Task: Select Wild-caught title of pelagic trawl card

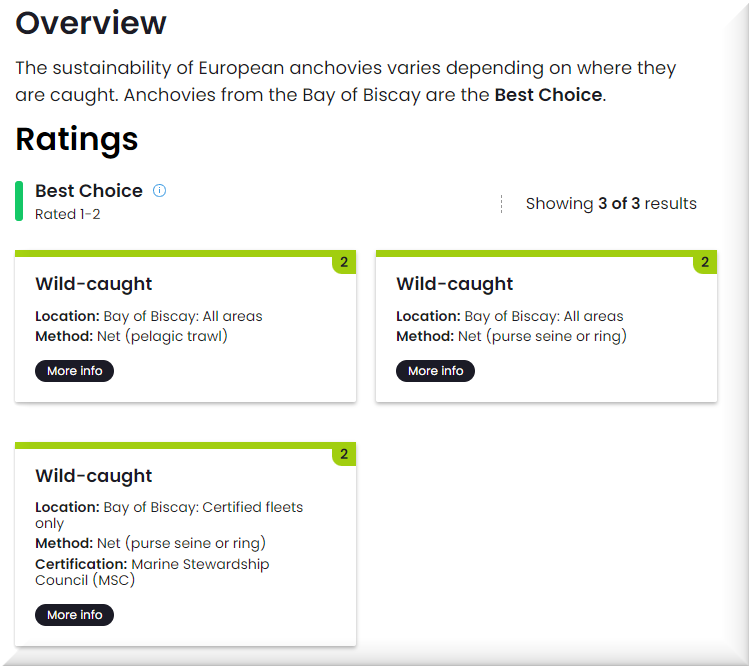Action: [94, 284]
